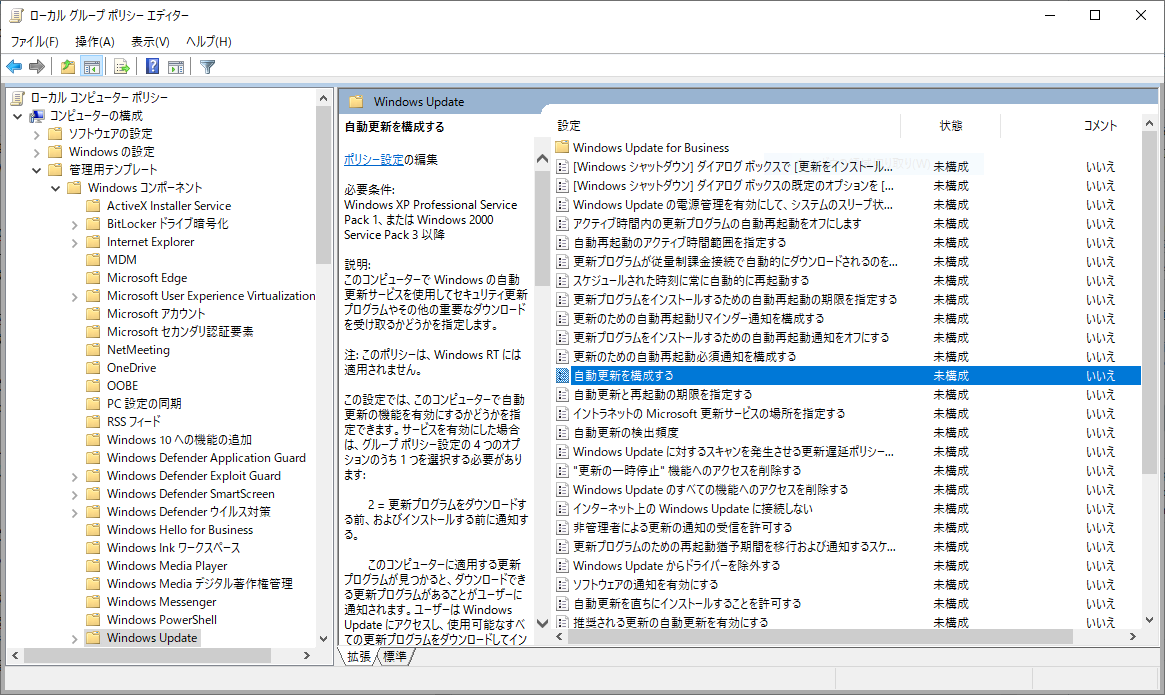Open the 操作(A) menu
Screen dimensions: 1165x695
(94, 42)
